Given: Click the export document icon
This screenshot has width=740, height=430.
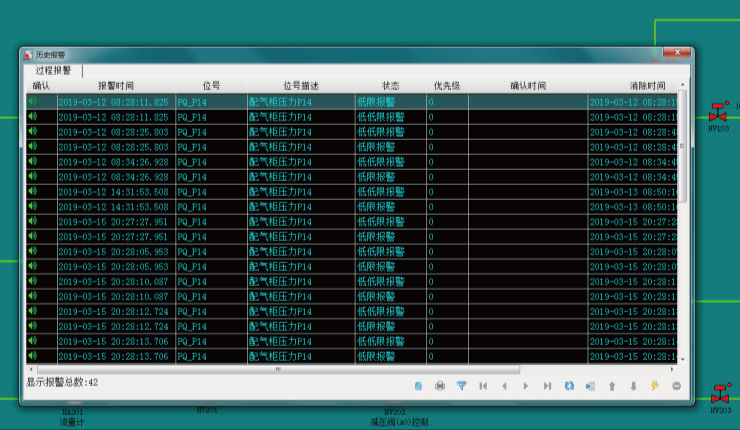Looking at the screenshot, I should click(x=417, y=386).
